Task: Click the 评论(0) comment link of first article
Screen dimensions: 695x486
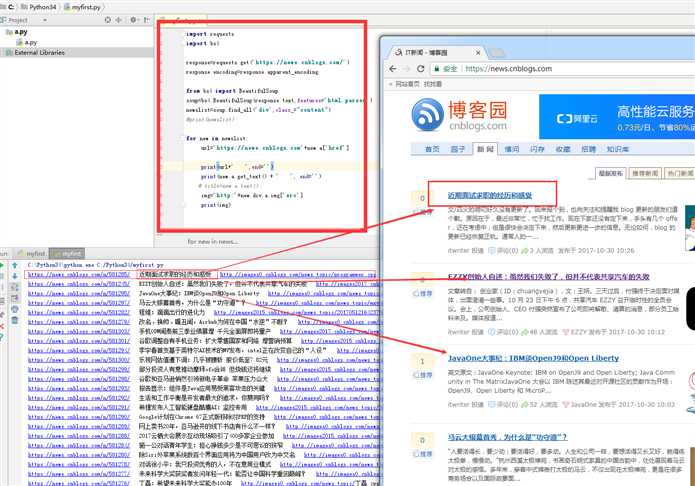Action: pyautogui.click(x=503, y=251)
